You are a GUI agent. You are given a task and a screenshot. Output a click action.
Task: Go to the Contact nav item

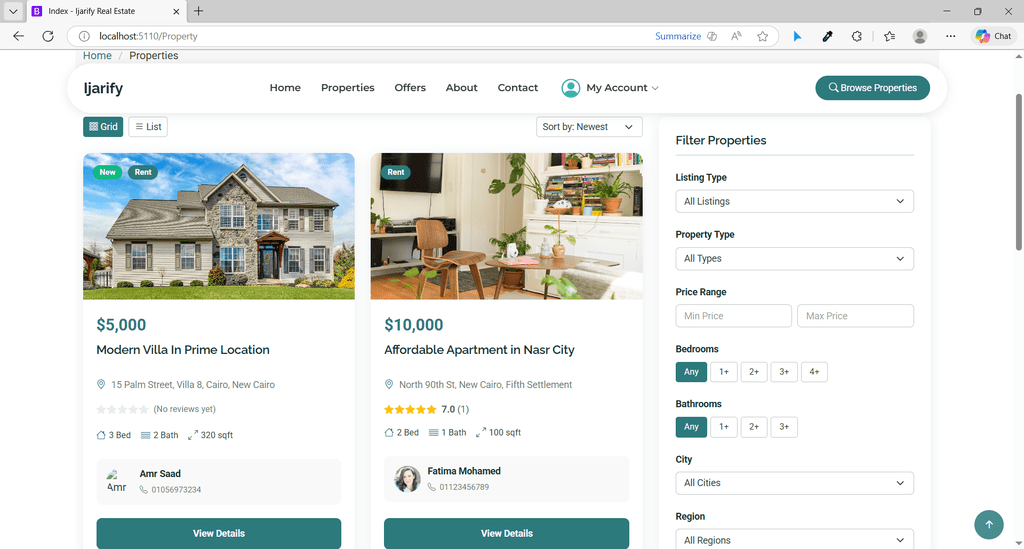coord(518,87)
